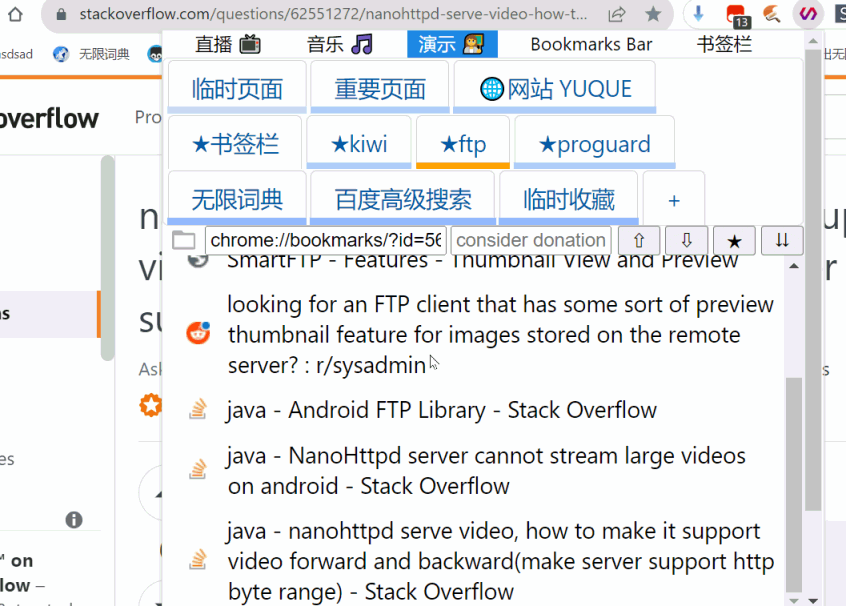The width and height of the screenshot is (846, 606).
Task: Open java Android FTP Library bookmark
Action: [441, 410]
